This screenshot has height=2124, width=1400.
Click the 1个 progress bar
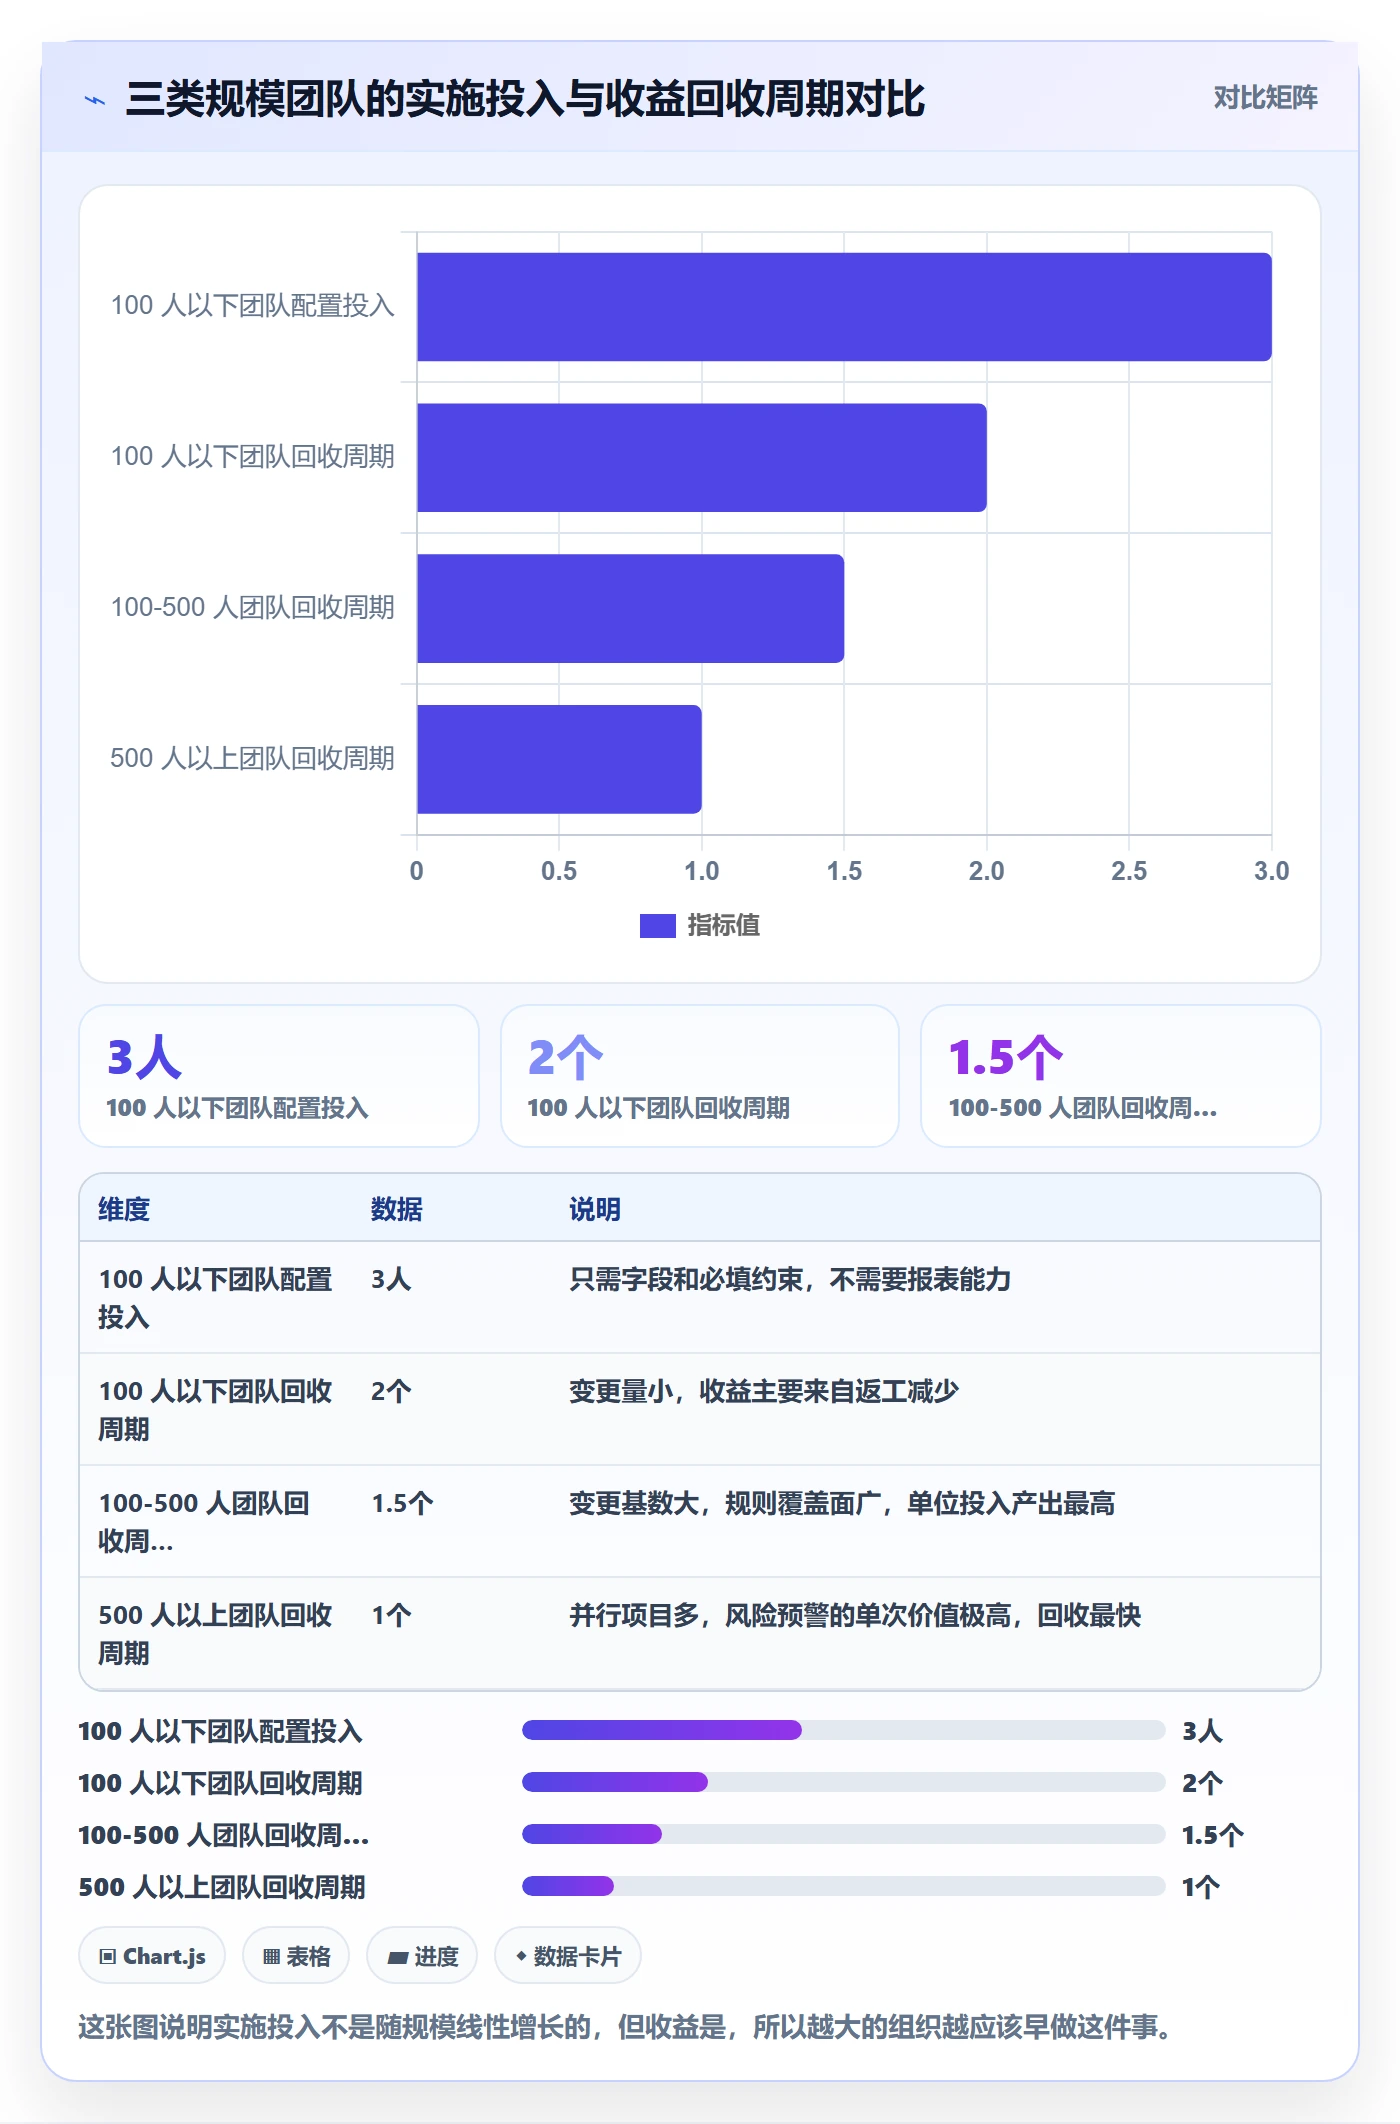(844, 1886)
